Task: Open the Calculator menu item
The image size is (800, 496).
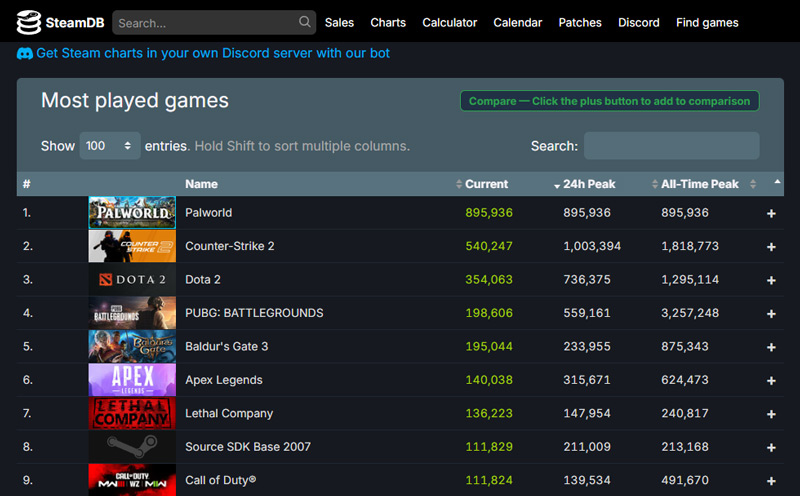Action: pos(449,22)
